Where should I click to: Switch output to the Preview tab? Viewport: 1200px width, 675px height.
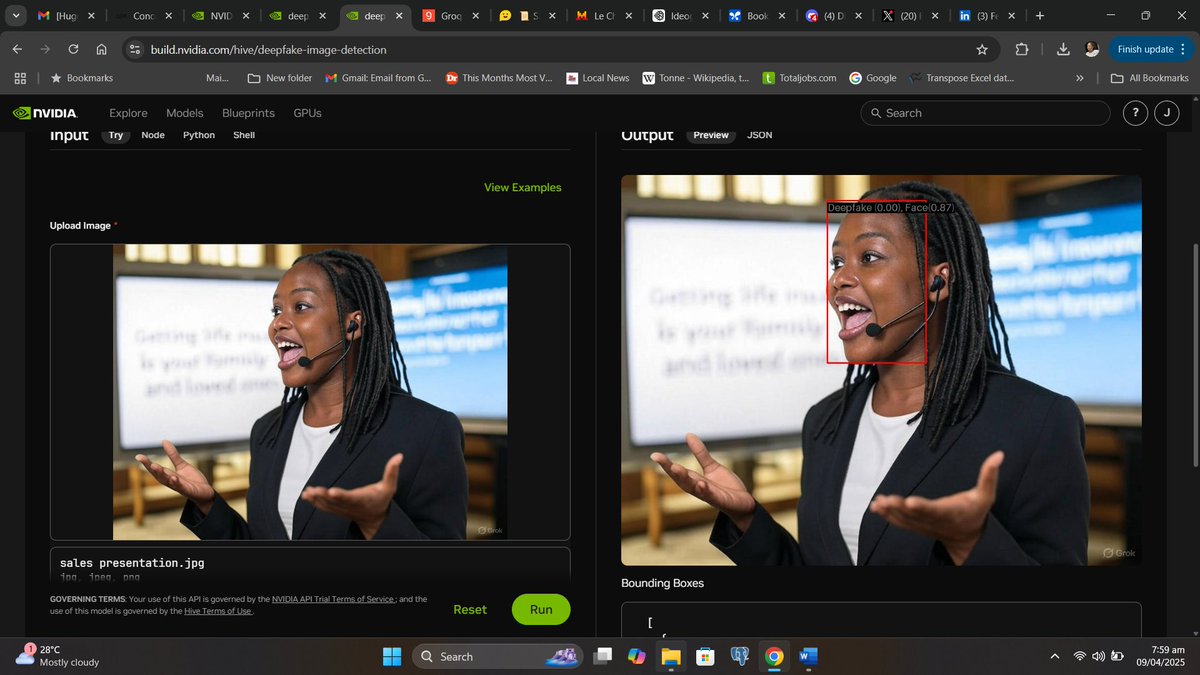tap(711, 135)
